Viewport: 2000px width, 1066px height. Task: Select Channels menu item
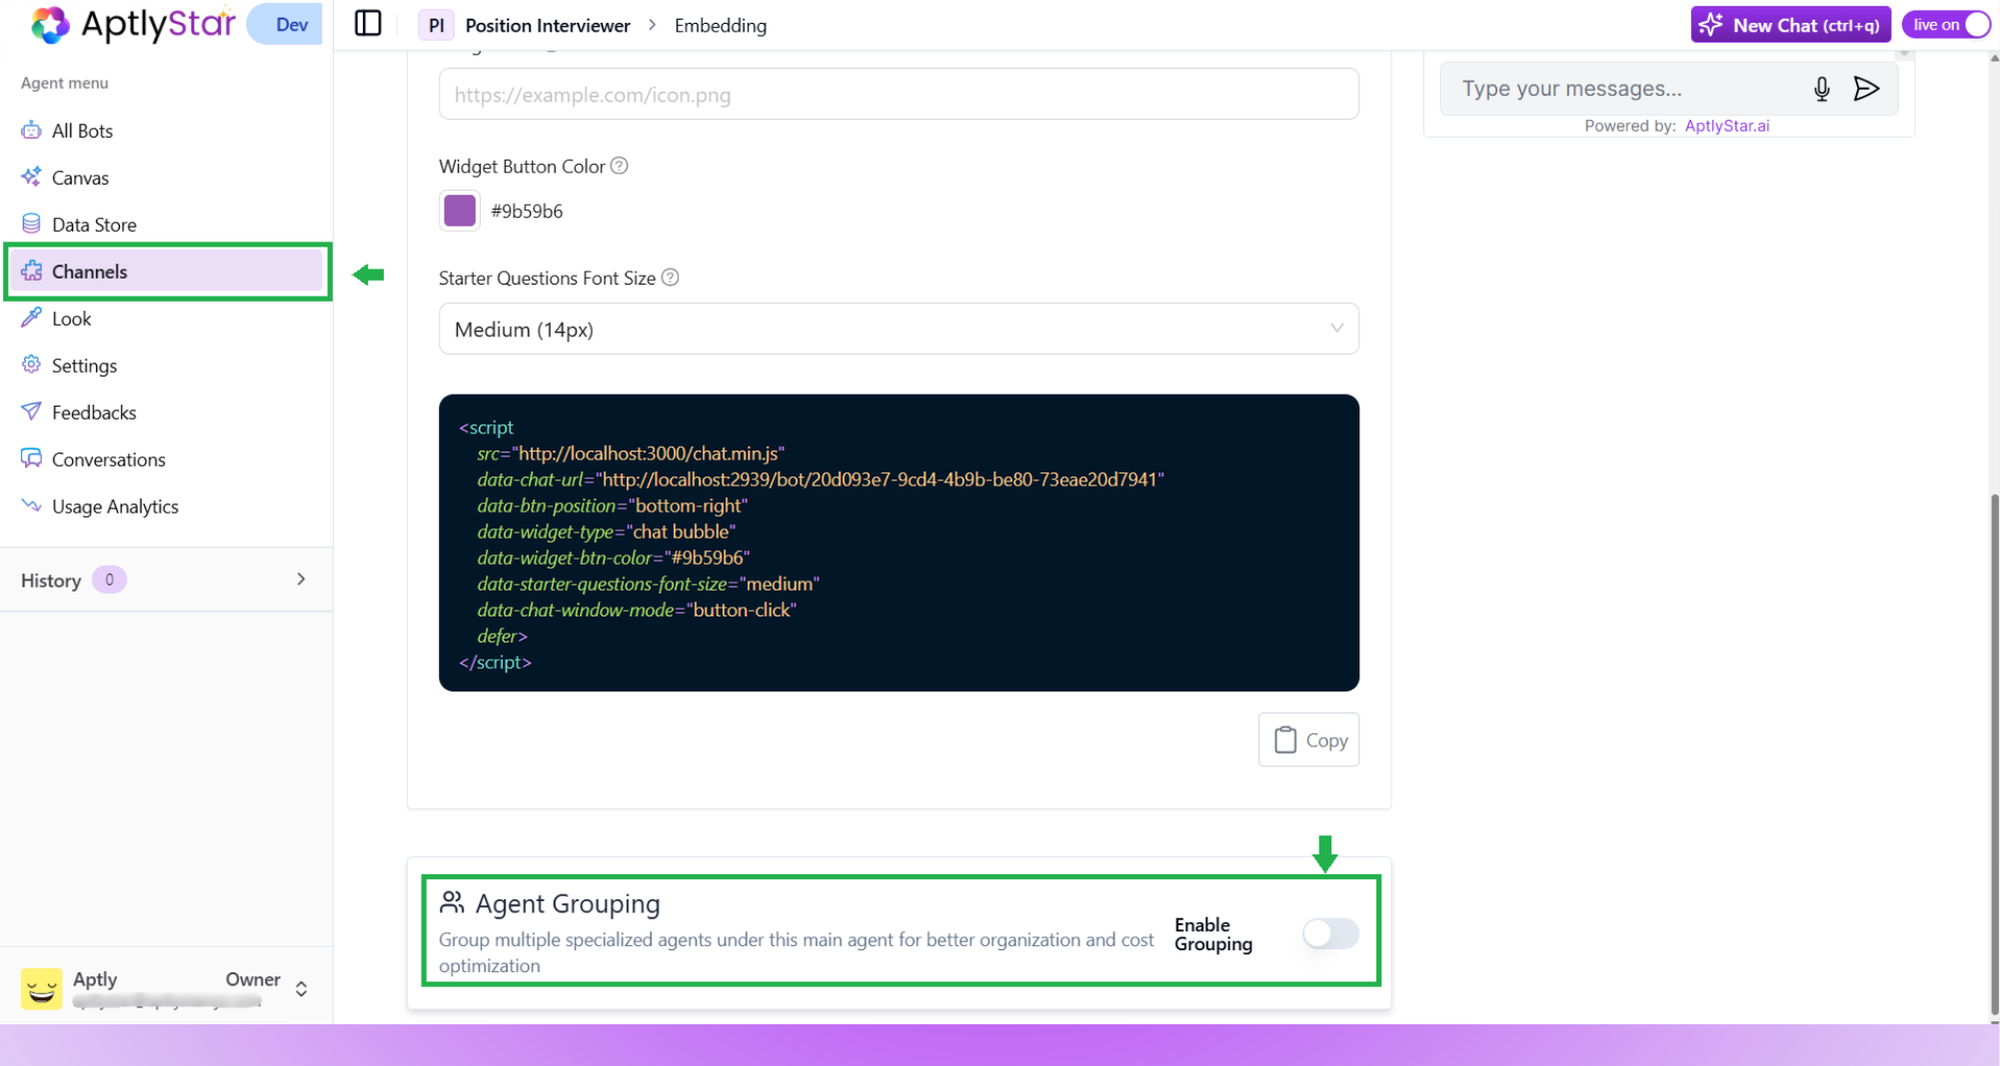click(166, 271)
